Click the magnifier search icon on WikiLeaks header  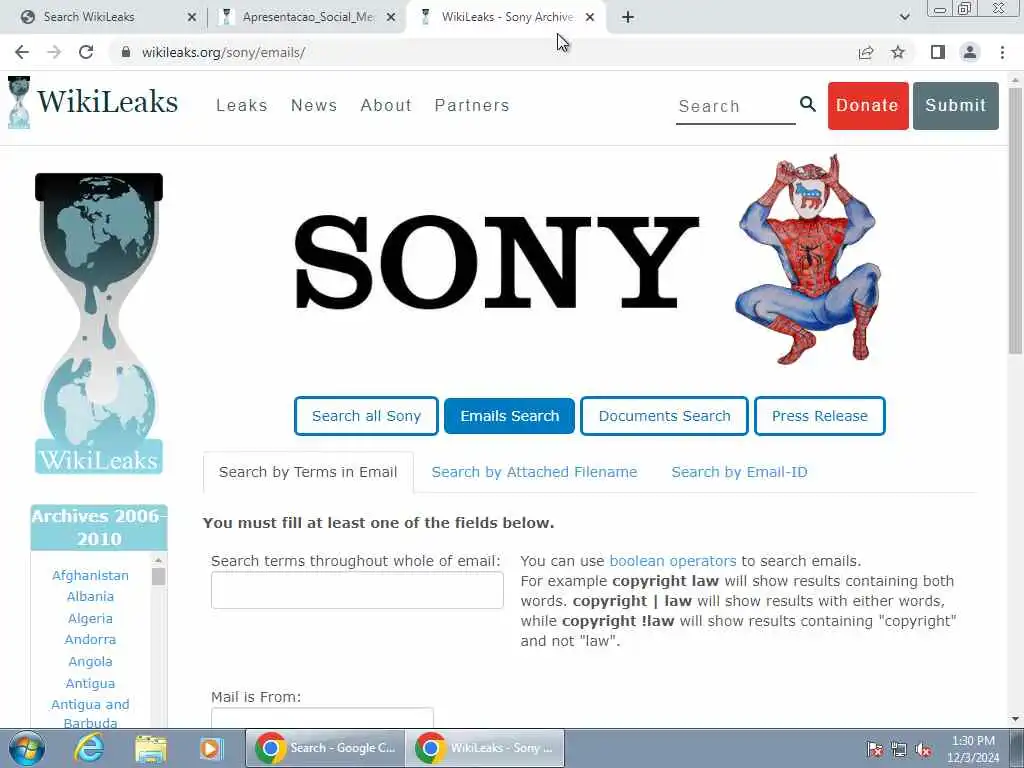pos(808,104)
